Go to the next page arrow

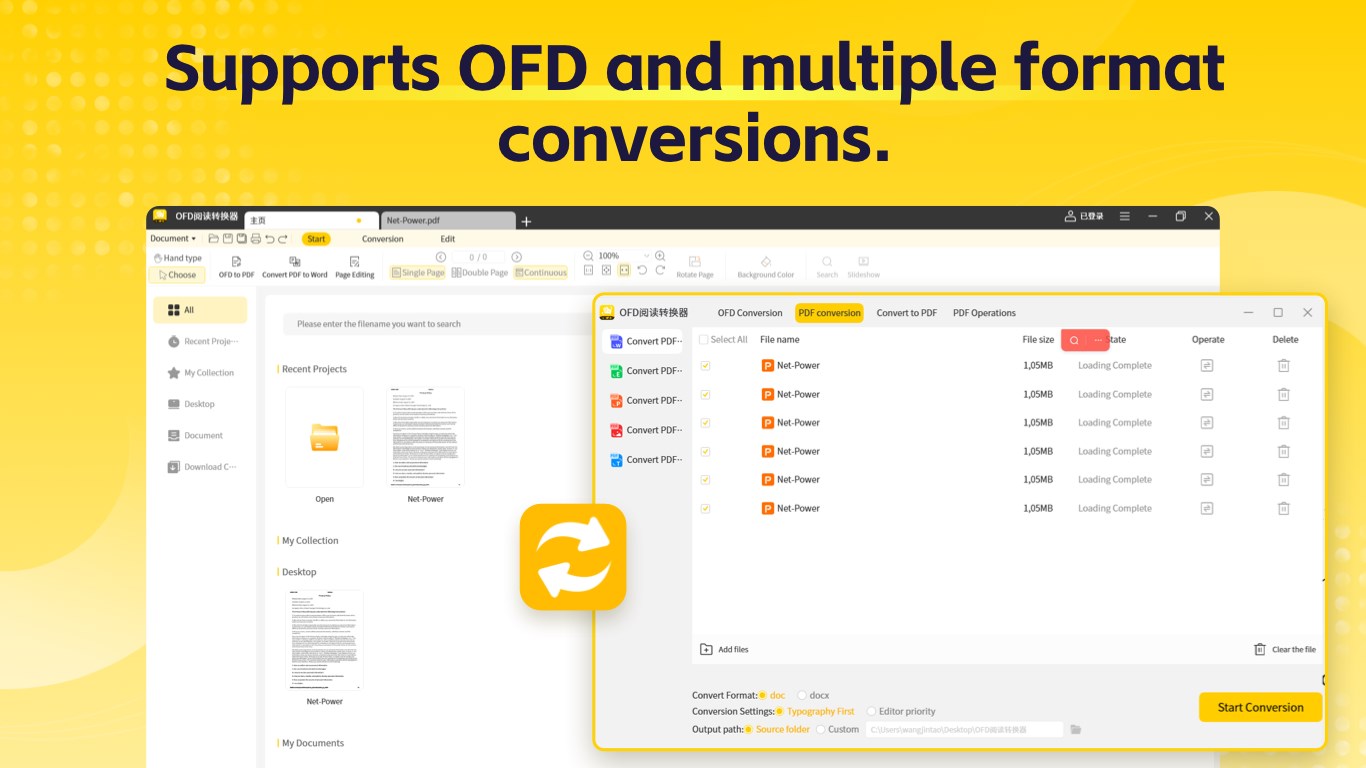[x=517, y=257]
